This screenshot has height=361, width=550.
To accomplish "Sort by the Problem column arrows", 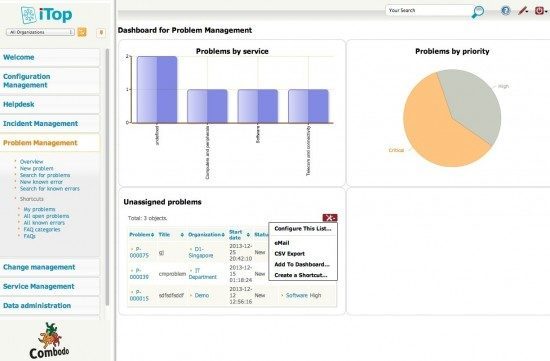I will [x=153, y=235].
